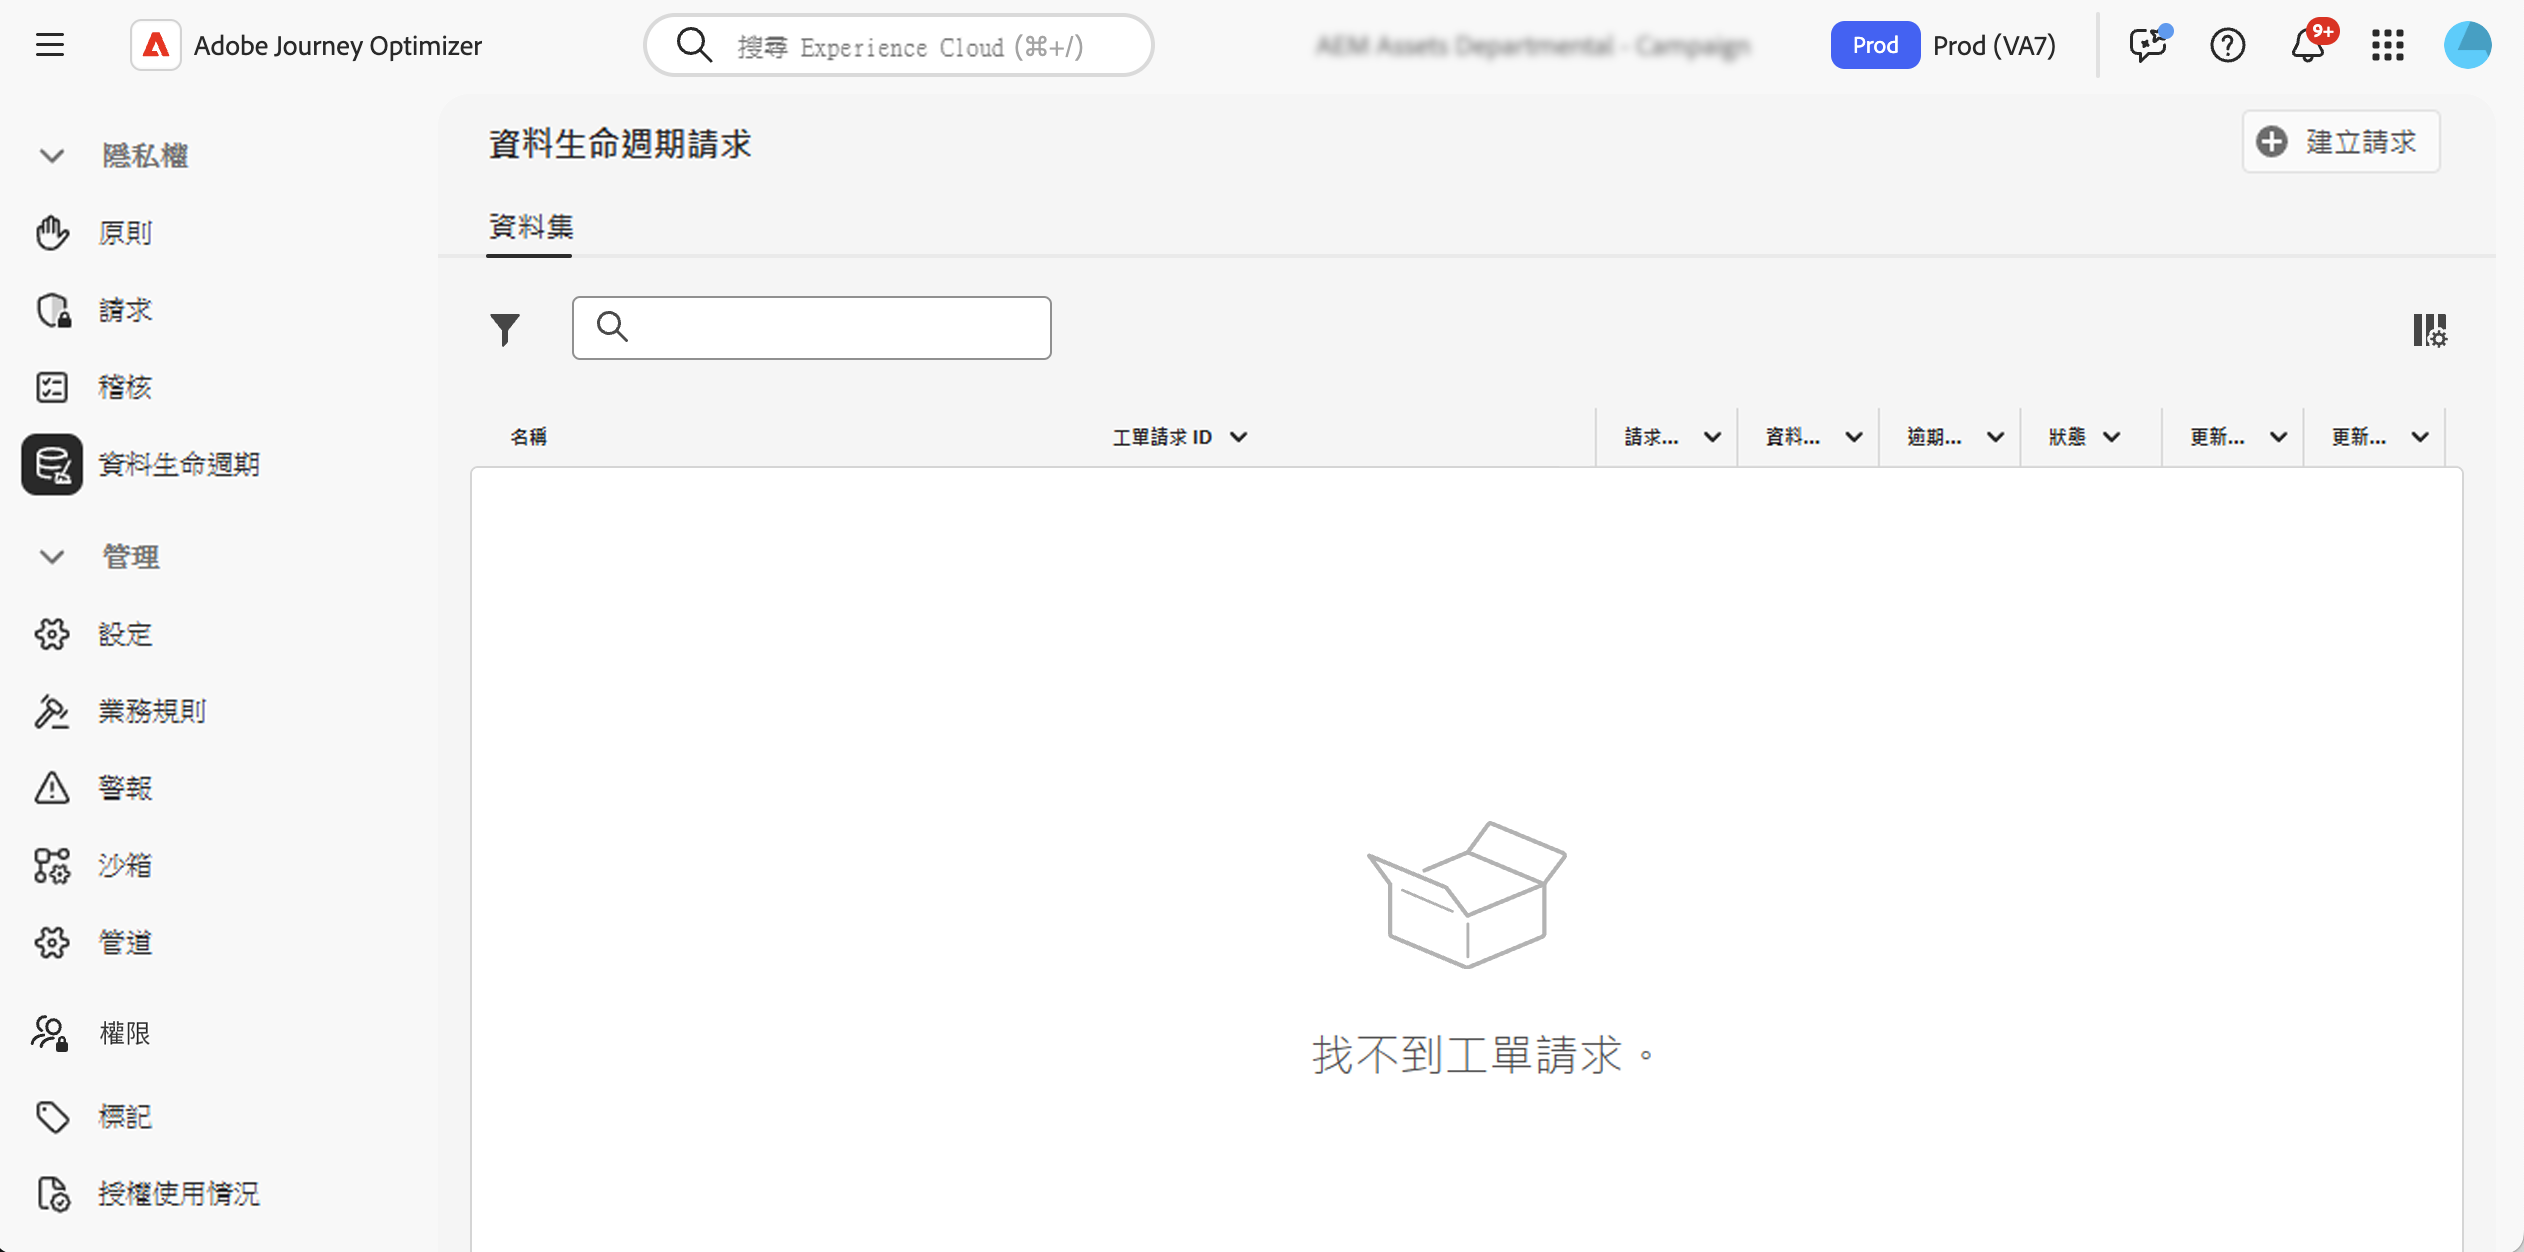
Task: Collapse the 管理 section
Action: point(52,557)
